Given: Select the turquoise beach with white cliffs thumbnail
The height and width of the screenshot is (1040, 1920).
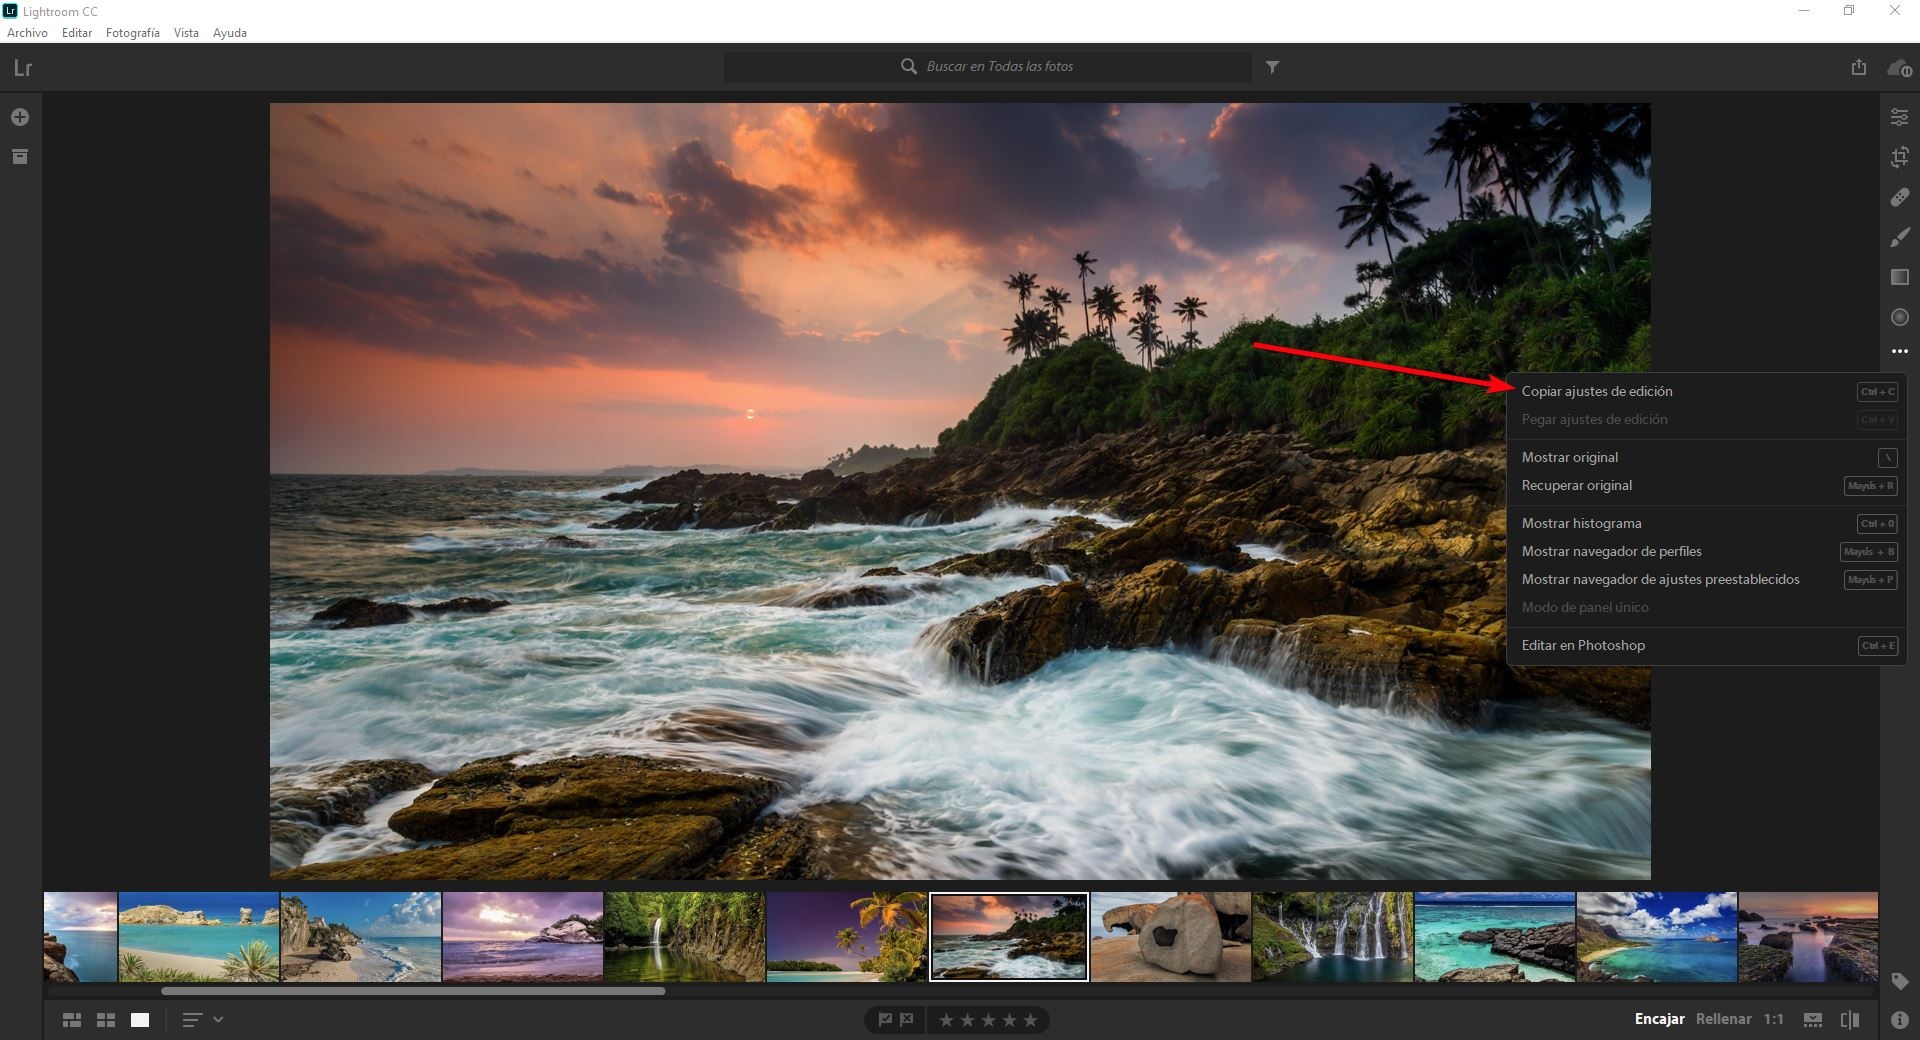Looking at the screenshot, I should click(x=199, y=937).
